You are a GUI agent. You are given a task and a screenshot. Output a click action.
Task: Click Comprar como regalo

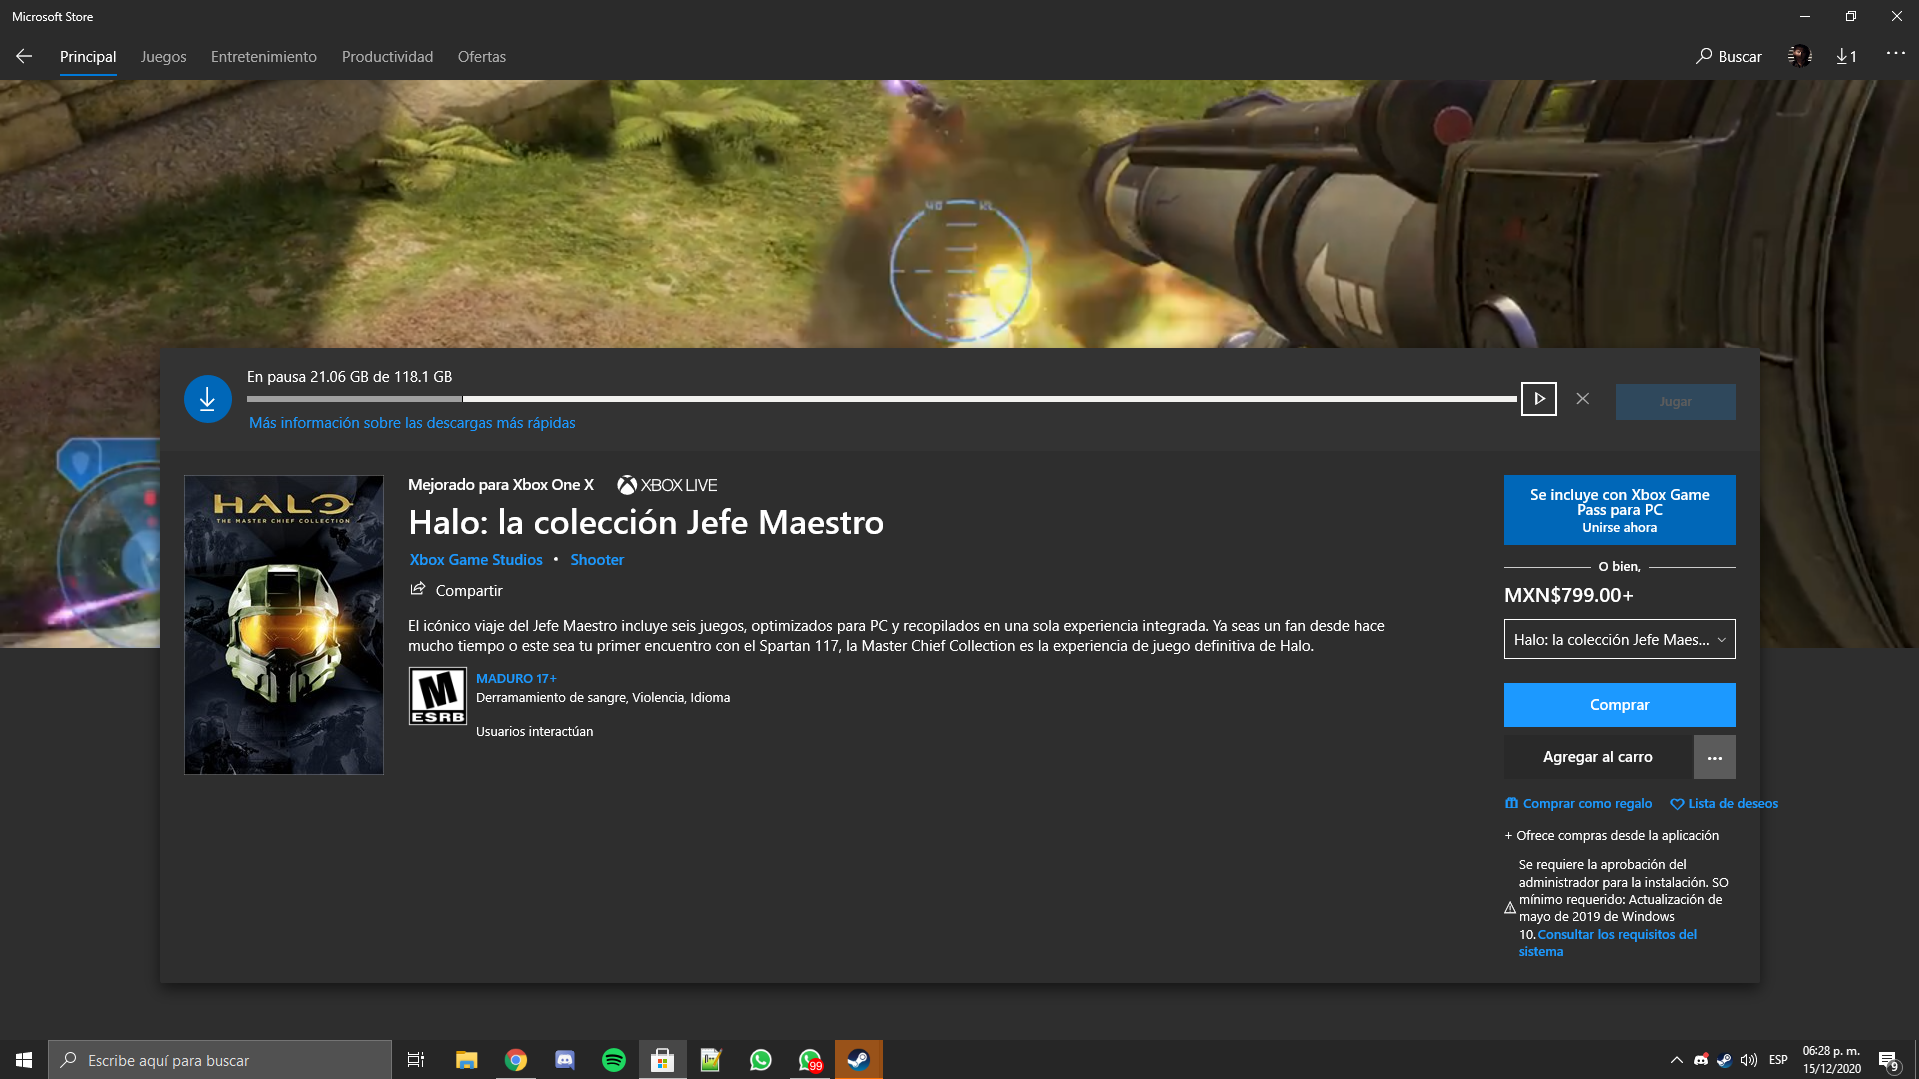[1579, 804]
